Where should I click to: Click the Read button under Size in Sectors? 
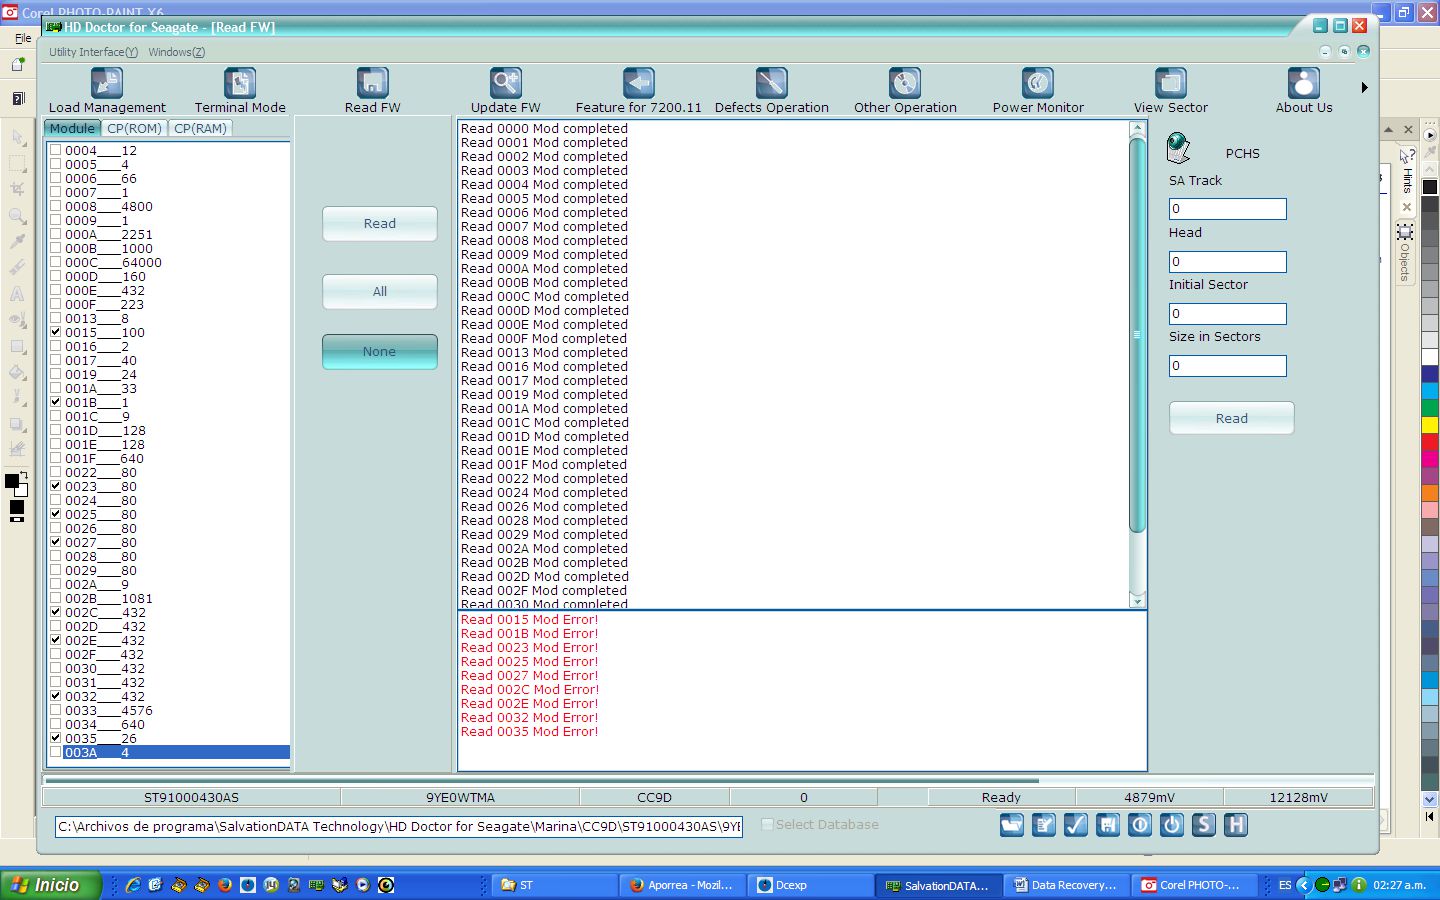tap(1232, 419)
